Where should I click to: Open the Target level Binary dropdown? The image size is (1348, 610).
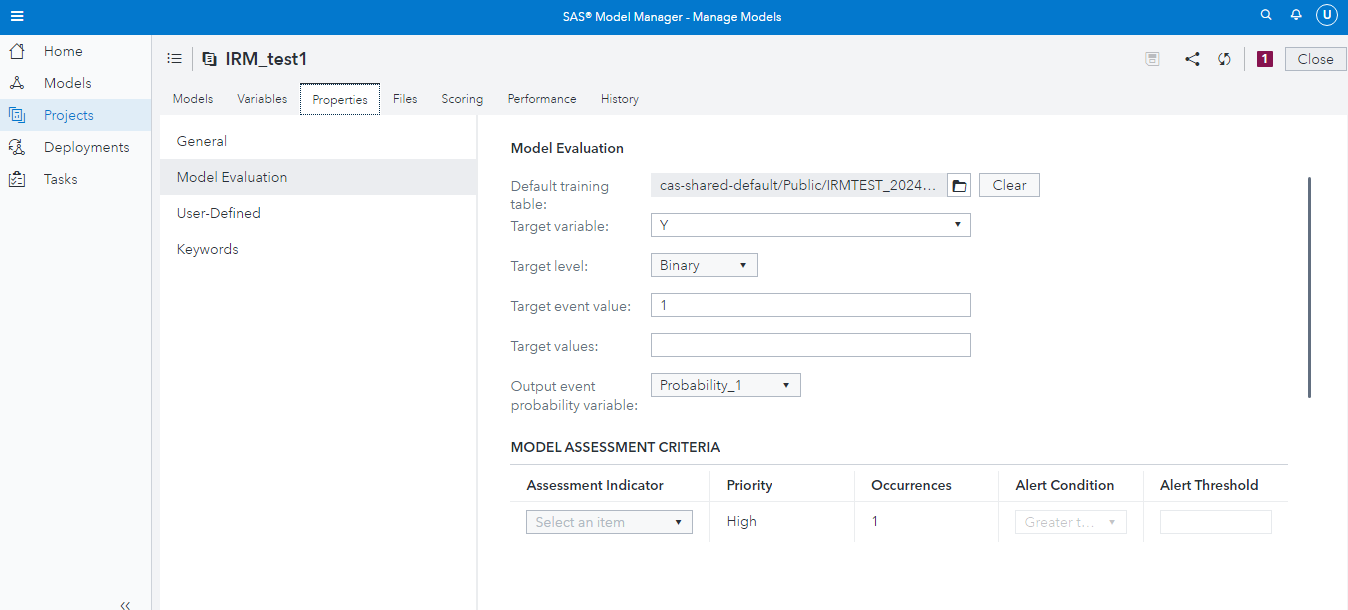[x=704, y=265]
